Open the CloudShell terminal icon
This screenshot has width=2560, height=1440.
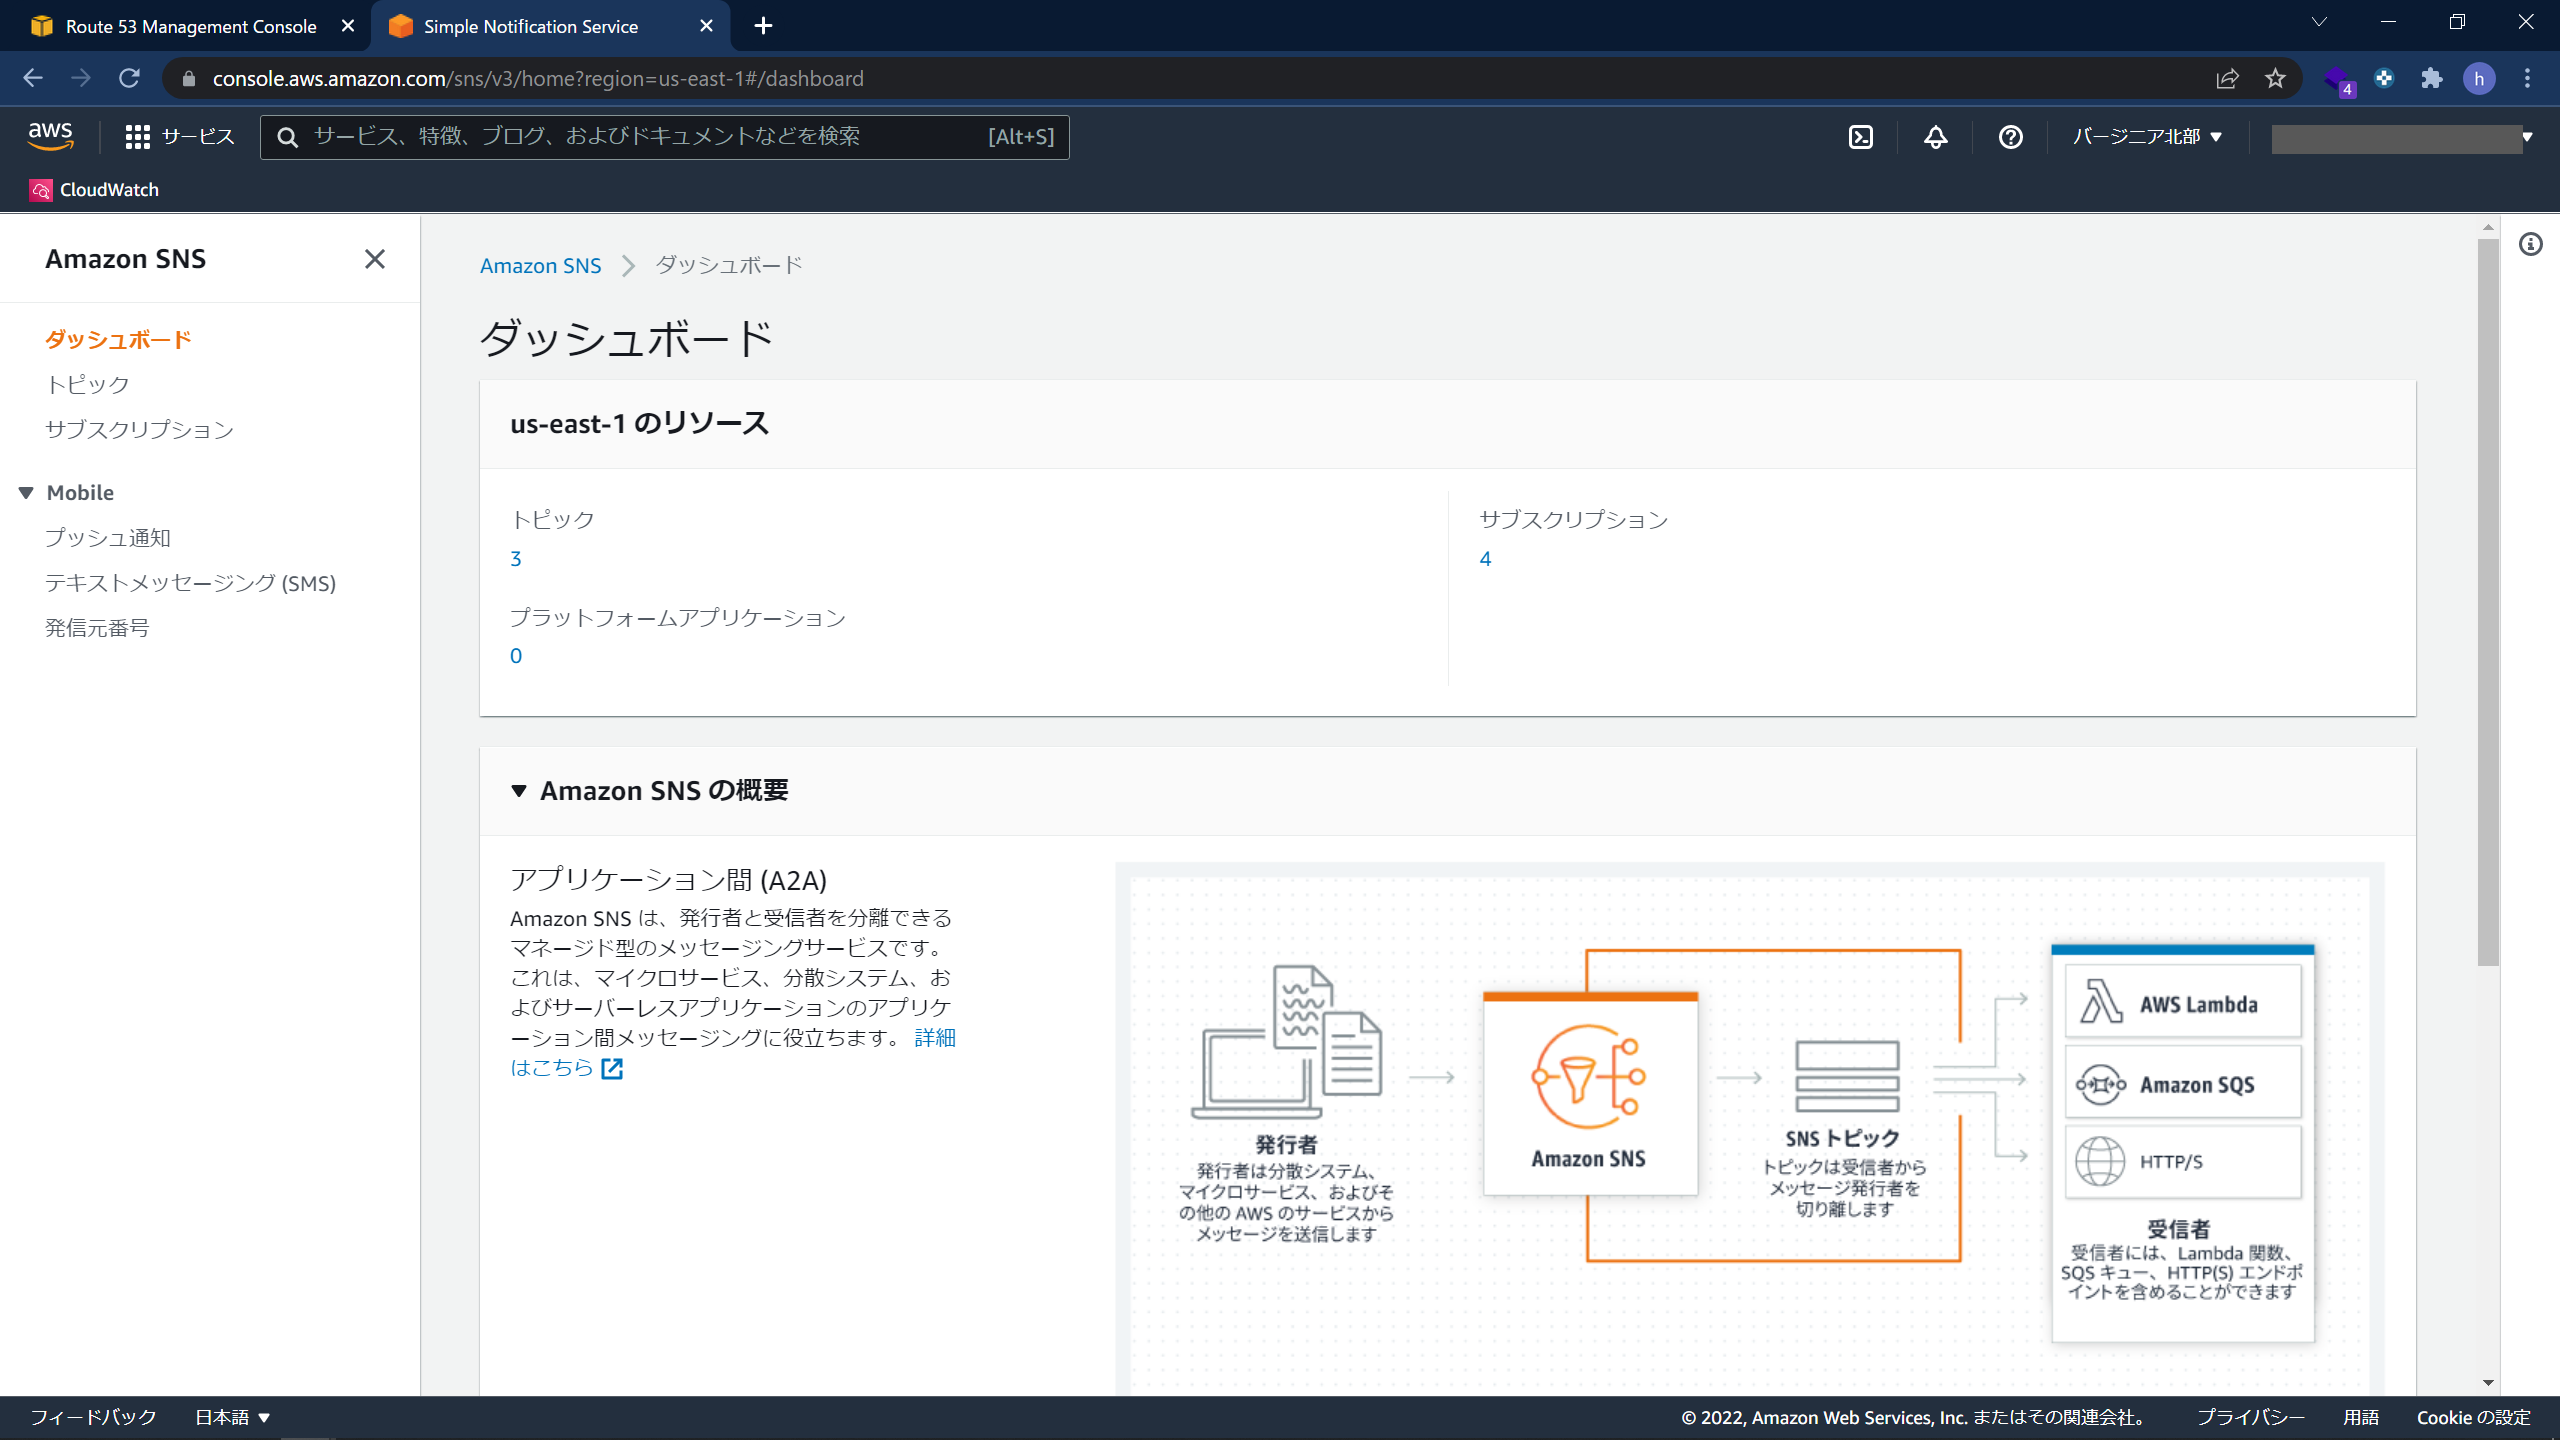pos(1861,137)
